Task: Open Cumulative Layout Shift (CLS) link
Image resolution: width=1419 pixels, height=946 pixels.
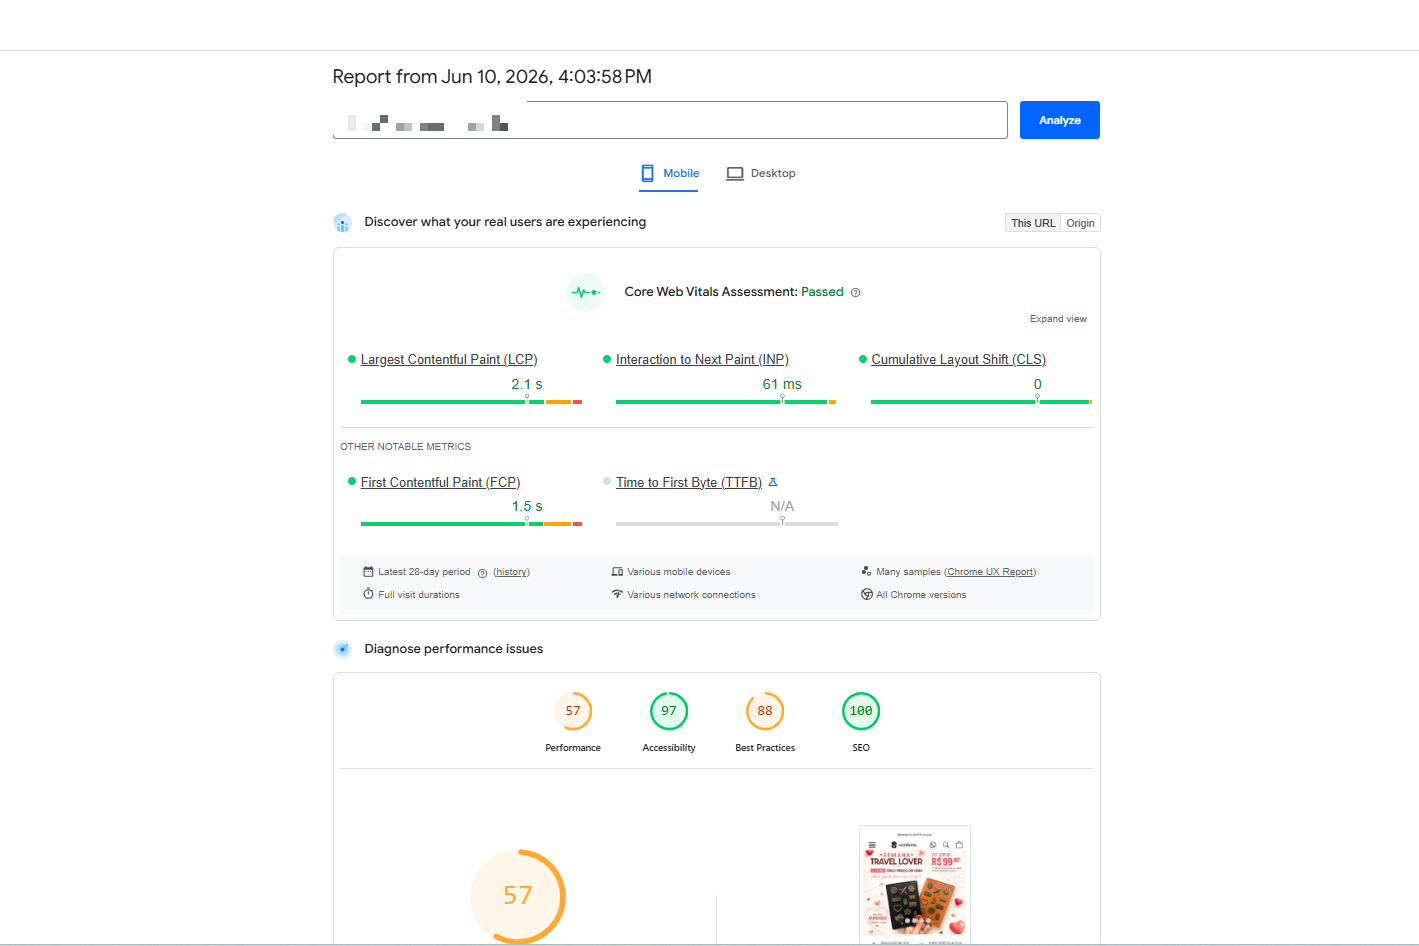Action: coord(958,359)
